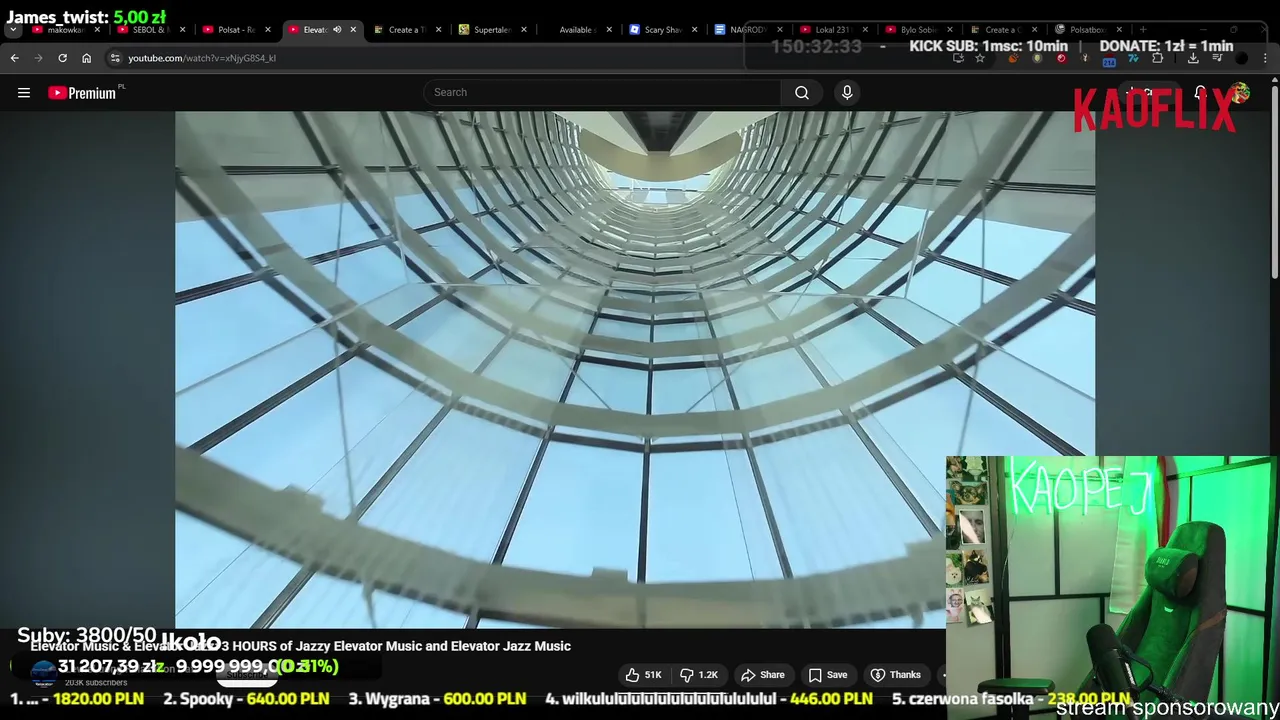This screenshot has width=1280, height=720.
Task: Open the tab search dropdown arrow
Action: (x=12, y=30)
